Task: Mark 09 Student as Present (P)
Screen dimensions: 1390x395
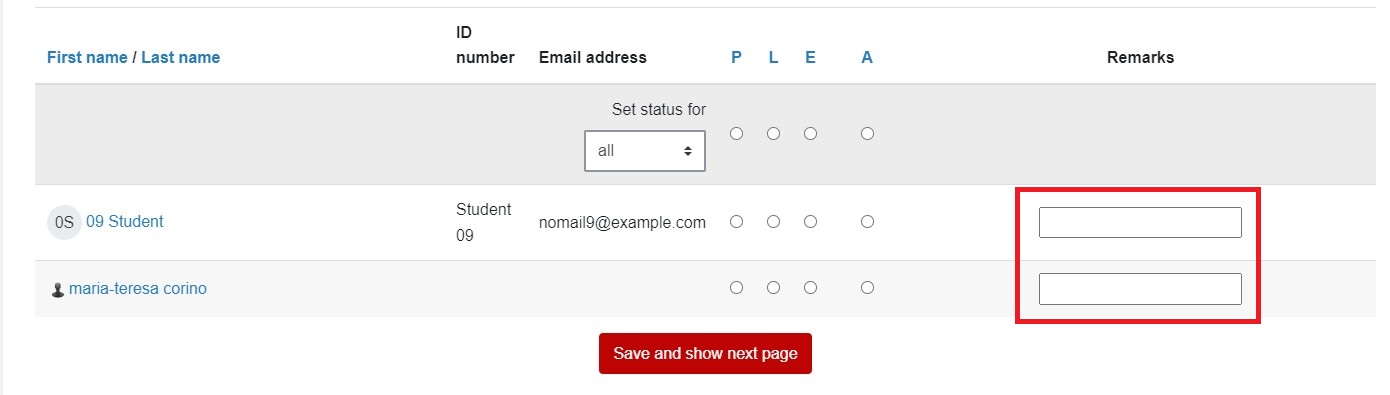Action: tap(737, 222)
